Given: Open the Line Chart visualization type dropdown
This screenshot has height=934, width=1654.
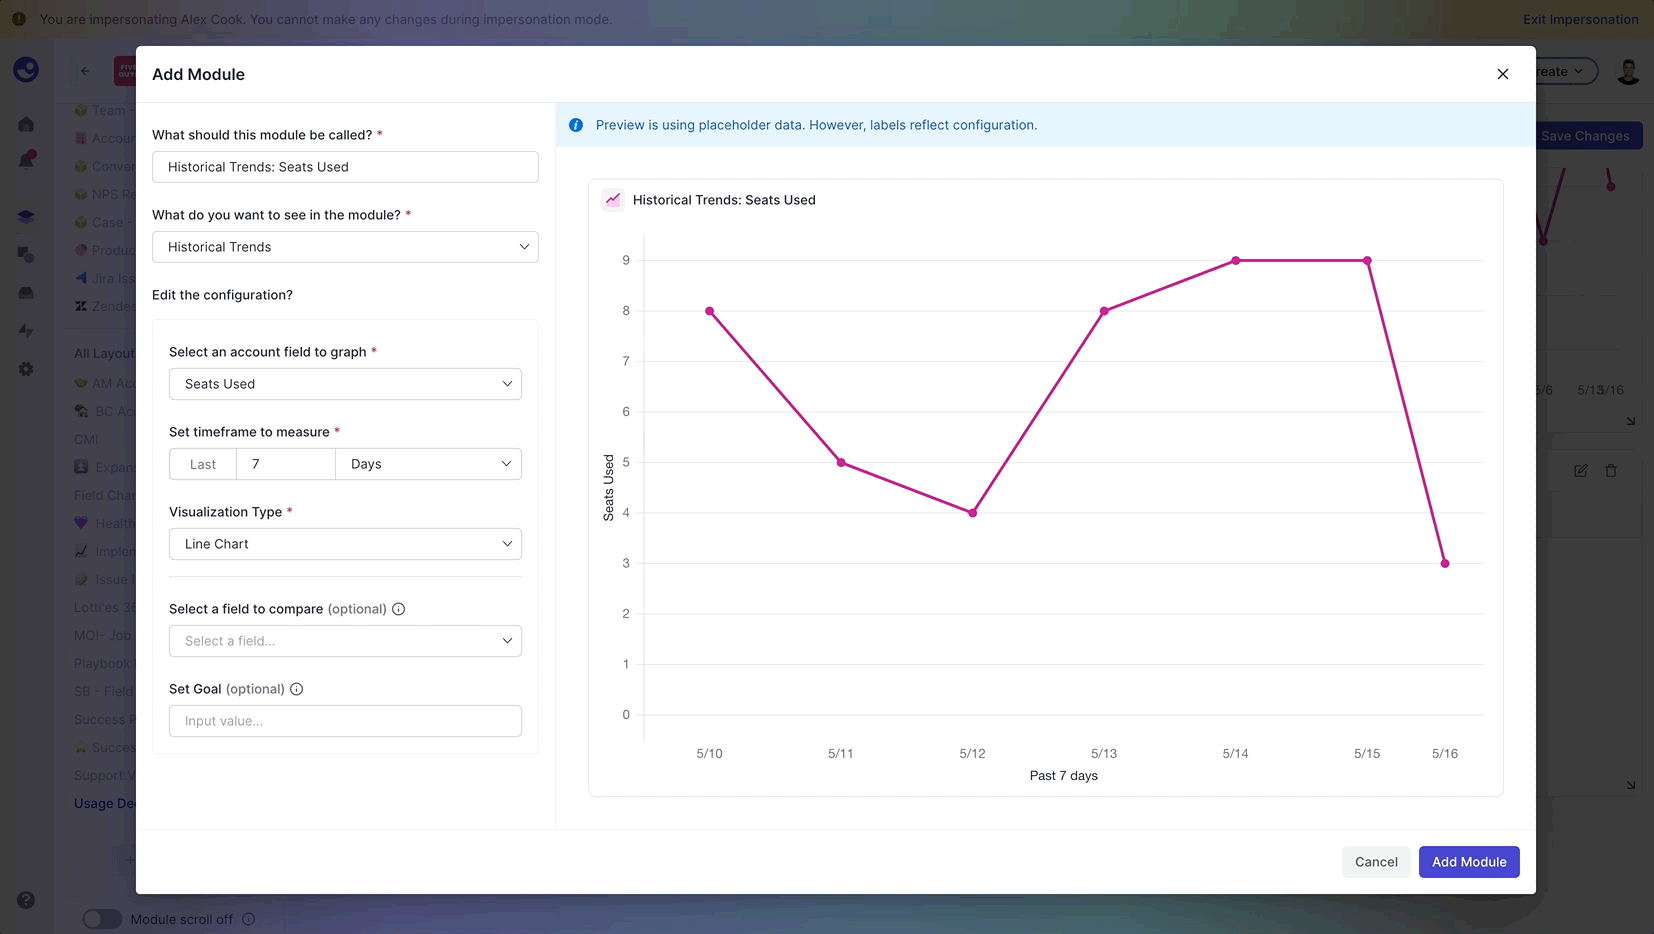Looking at the screenshot, I should (x=345, y=544).
